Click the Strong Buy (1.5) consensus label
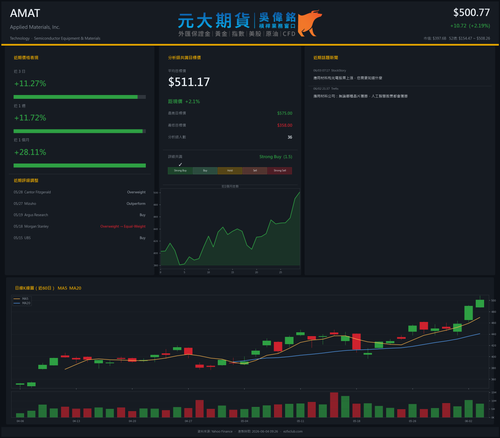The height and width of the screenshot is (438, 500). tap(276, 157)
